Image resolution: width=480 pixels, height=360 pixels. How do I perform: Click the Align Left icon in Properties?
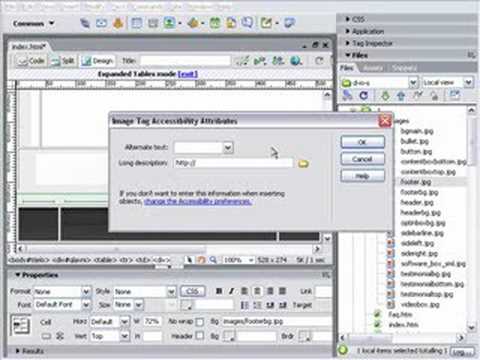coord(244,291)
